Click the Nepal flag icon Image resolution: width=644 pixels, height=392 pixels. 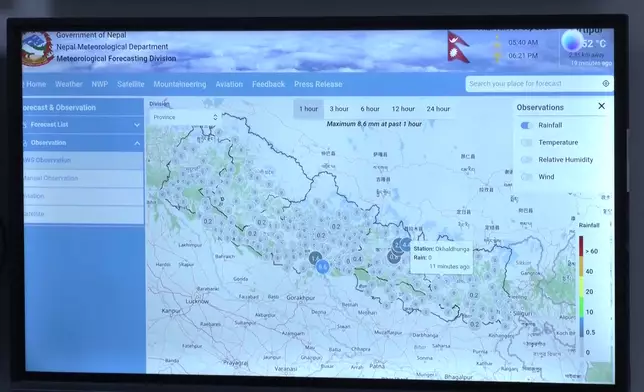click(458, 47)
